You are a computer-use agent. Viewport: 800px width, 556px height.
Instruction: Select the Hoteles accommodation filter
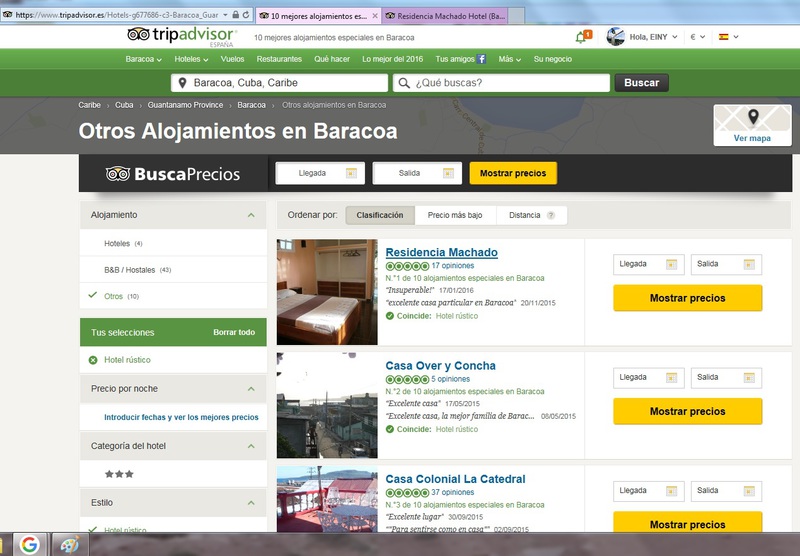(117, 243)
